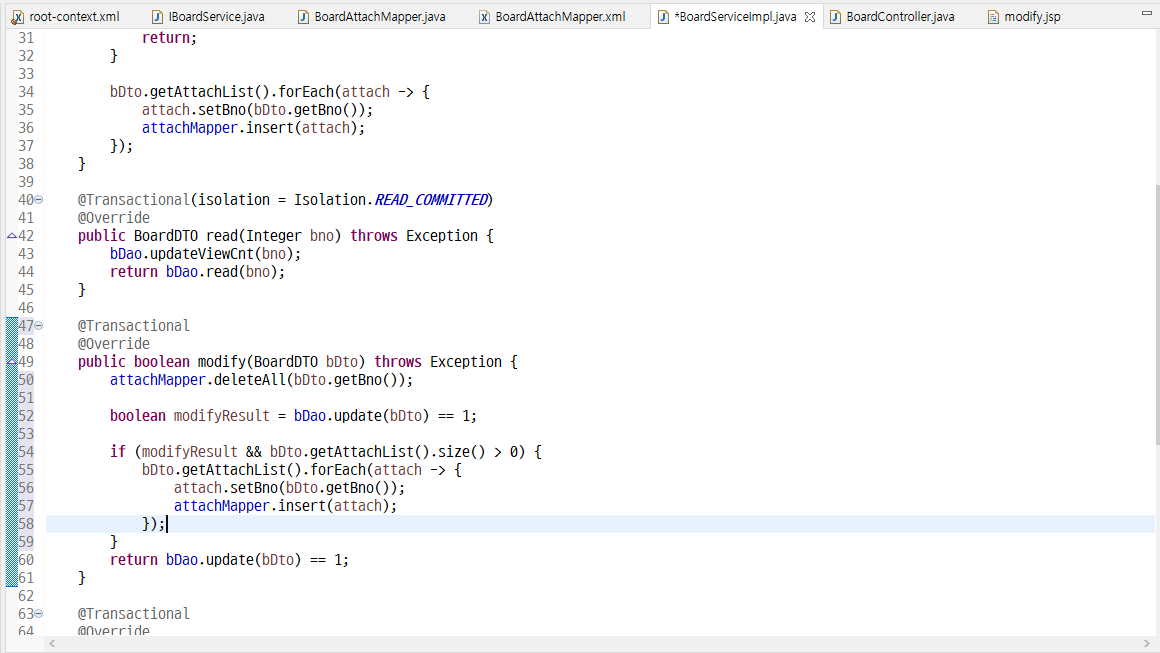
Task: Click the root-context.xml file icon
Action: point(17,17)
